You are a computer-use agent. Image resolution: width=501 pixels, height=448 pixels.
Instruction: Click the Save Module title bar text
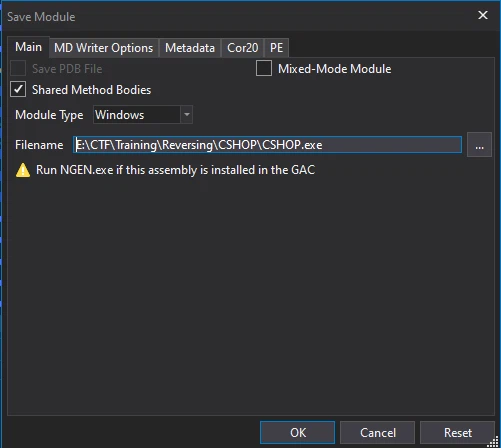point(41,17)
